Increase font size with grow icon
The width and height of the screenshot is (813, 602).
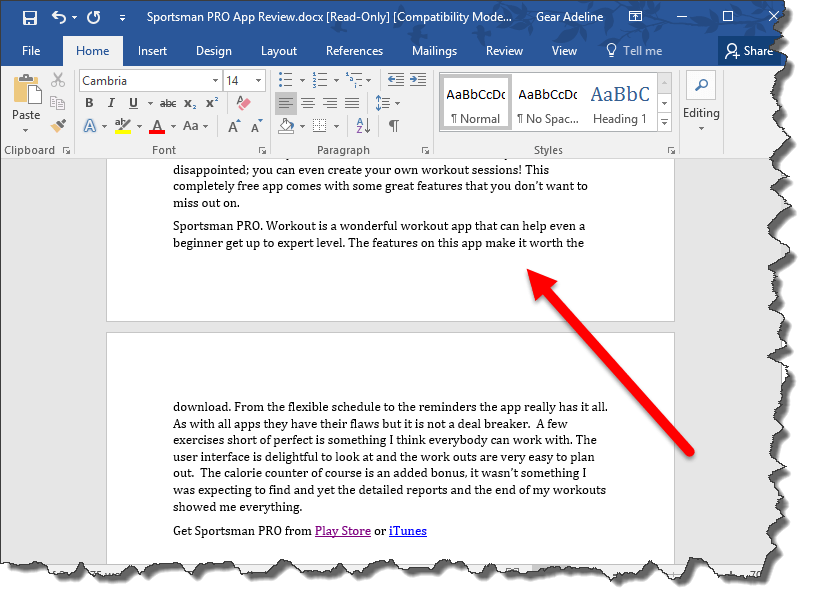[x=234, y=126]
